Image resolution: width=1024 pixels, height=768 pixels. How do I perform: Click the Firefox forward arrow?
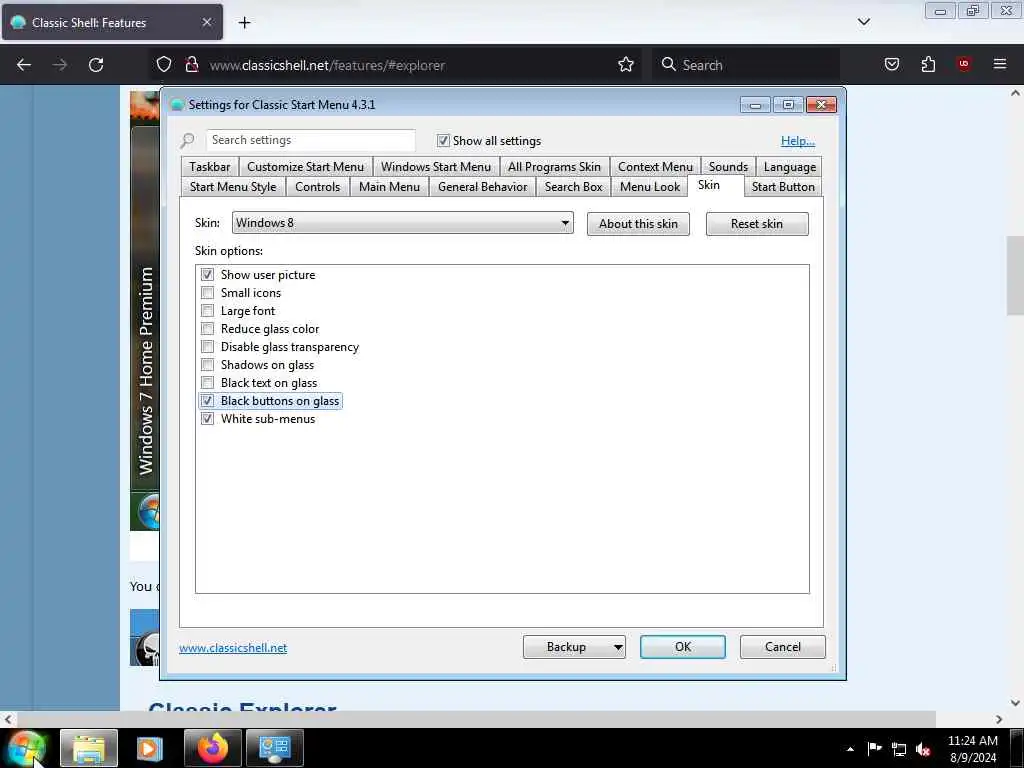[x=59, y=65]
